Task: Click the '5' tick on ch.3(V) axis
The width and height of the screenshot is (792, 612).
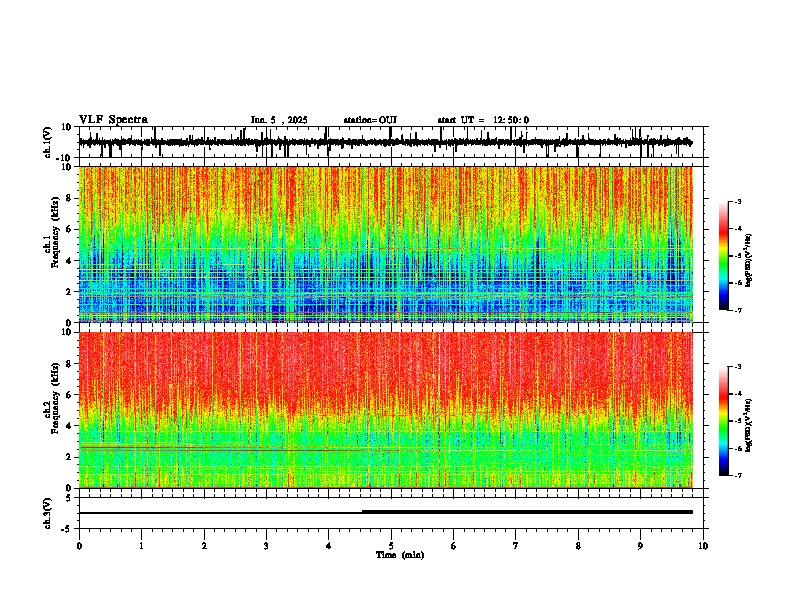Action: coord(69,498)
